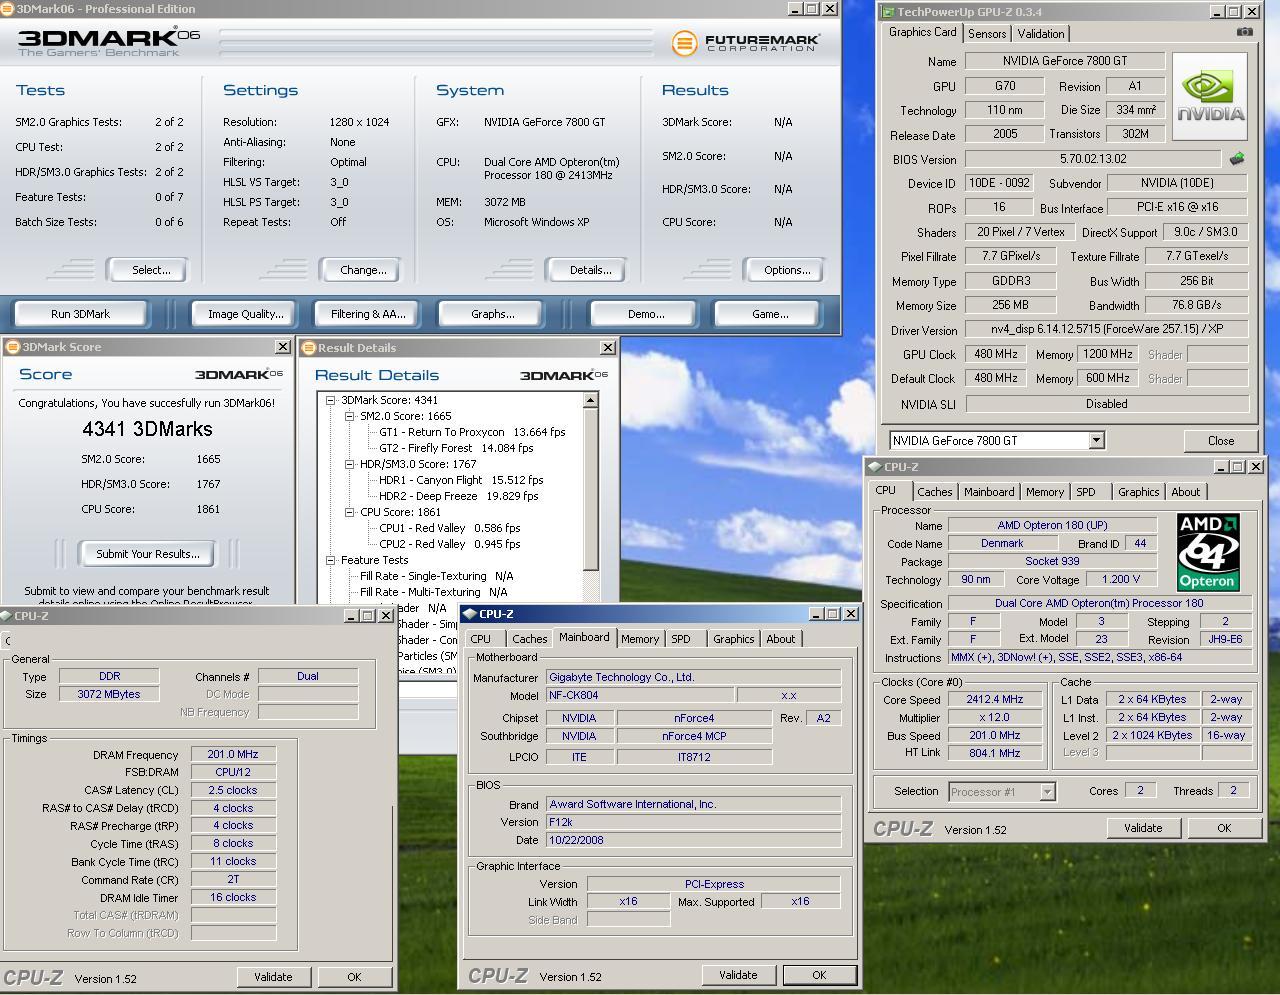
Task: Collapse the HDR/SM3.0 Score 1767 node
Action: 350,464
